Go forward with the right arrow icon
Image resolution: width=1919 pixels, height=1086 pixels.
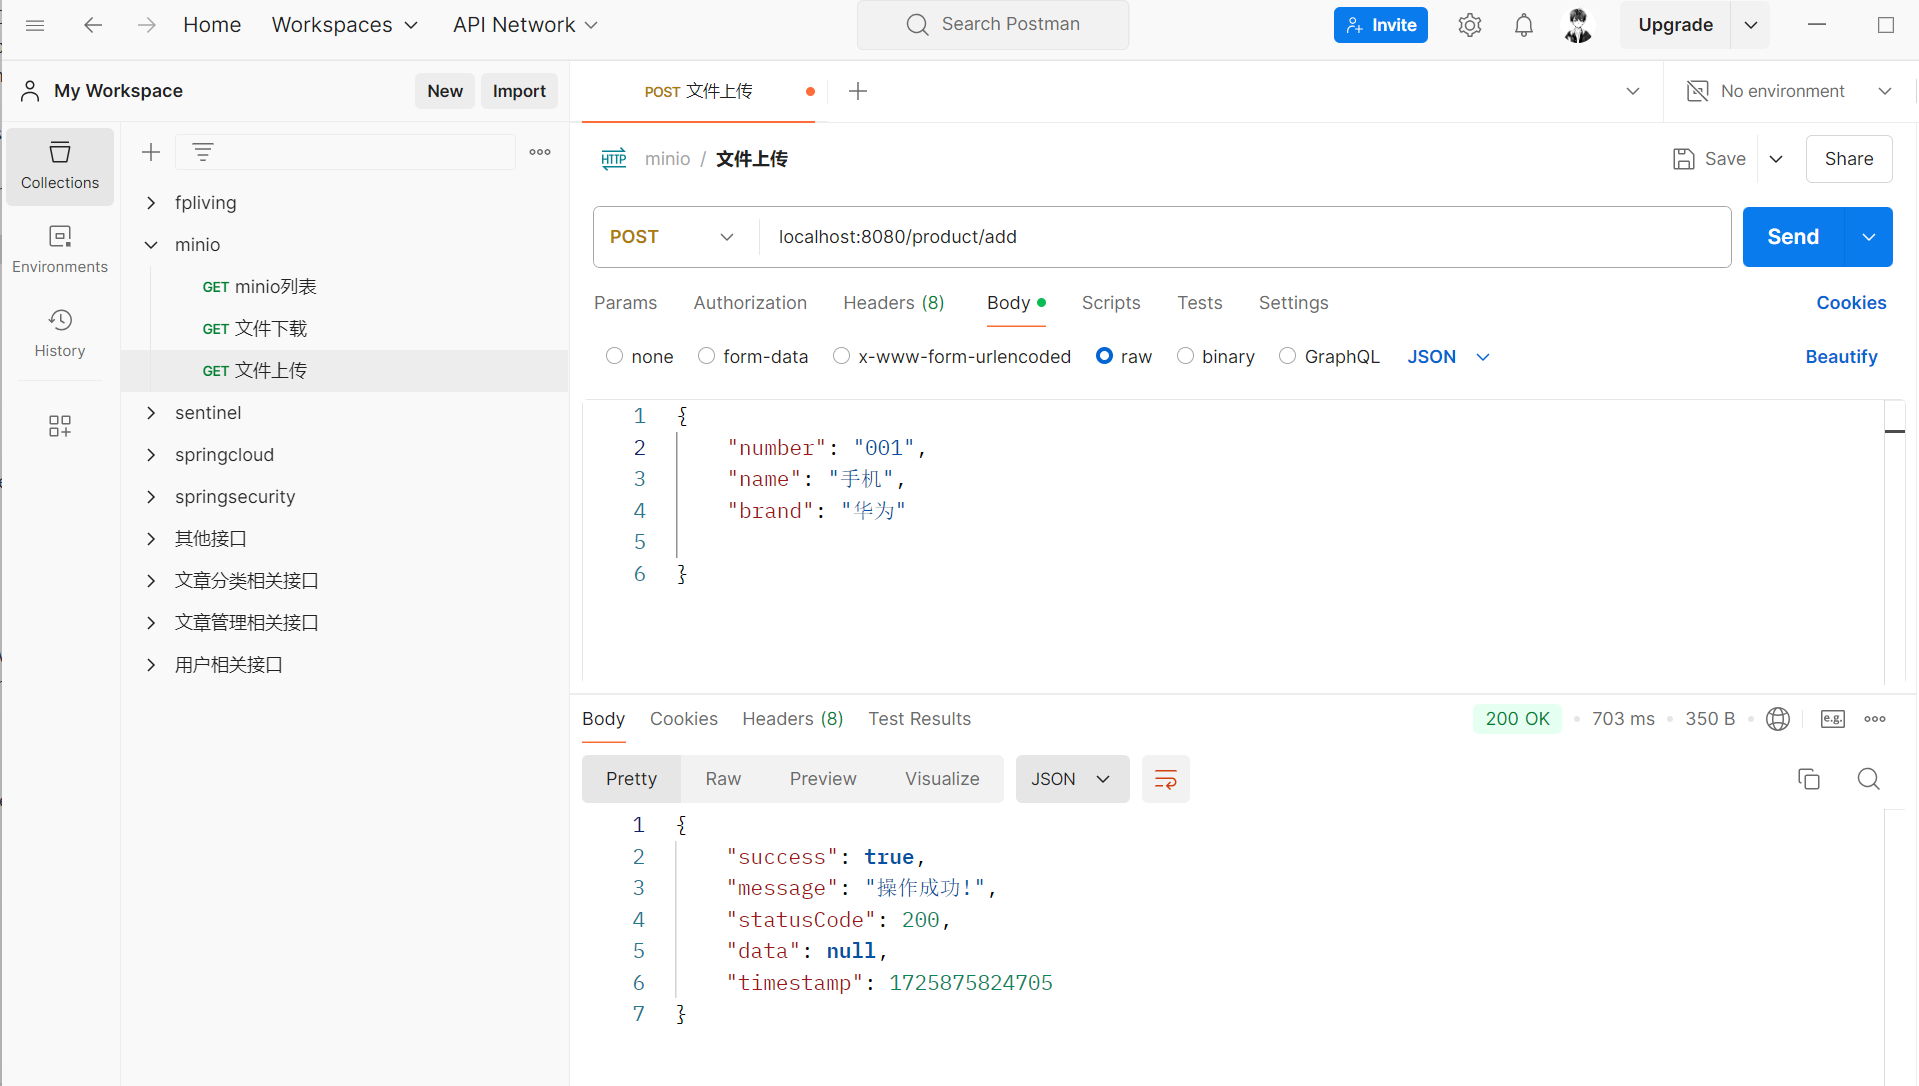(x=147, y=25)
